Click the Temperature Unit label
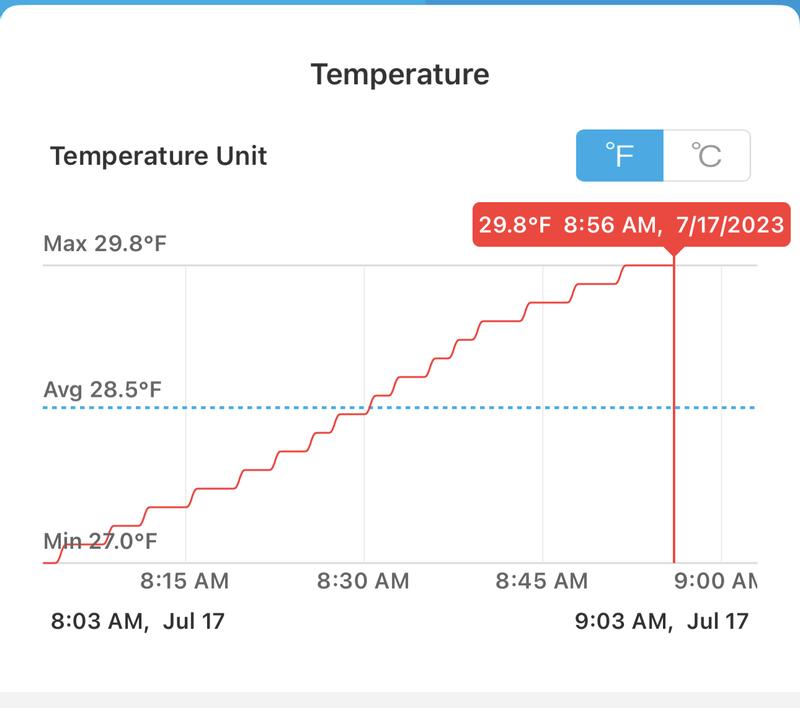This screenshot has height=708, width=800. coord(159,156)
